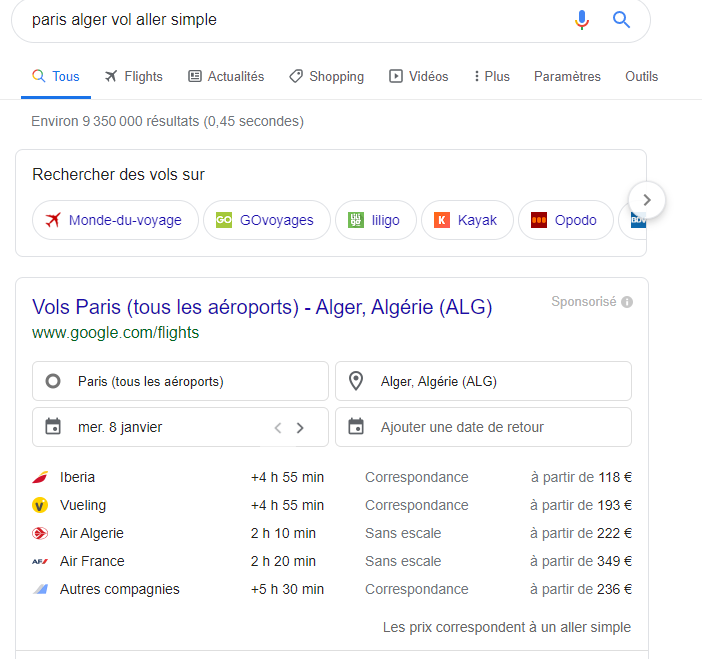702x659 pixels.
Task: Click the Paris origin input field
Action: pos(180,381)
